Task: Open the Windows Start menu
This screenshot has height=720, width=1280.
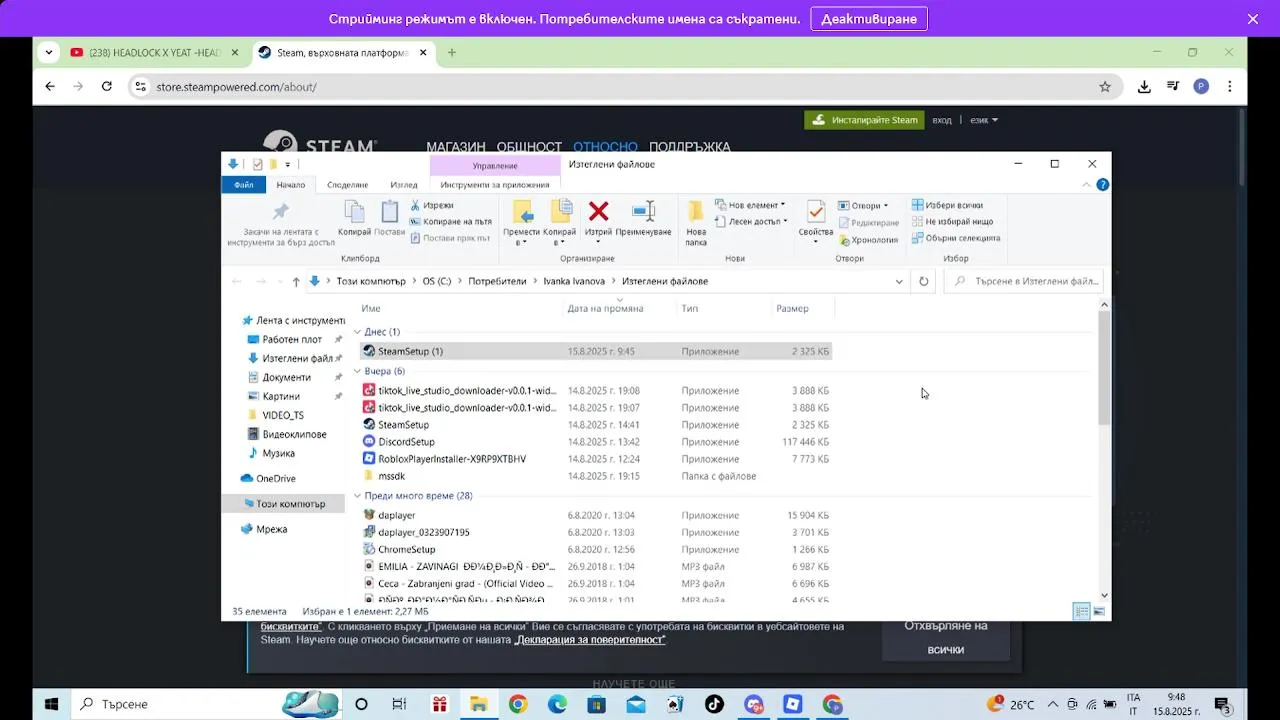Action: click(x=52, y=704)
